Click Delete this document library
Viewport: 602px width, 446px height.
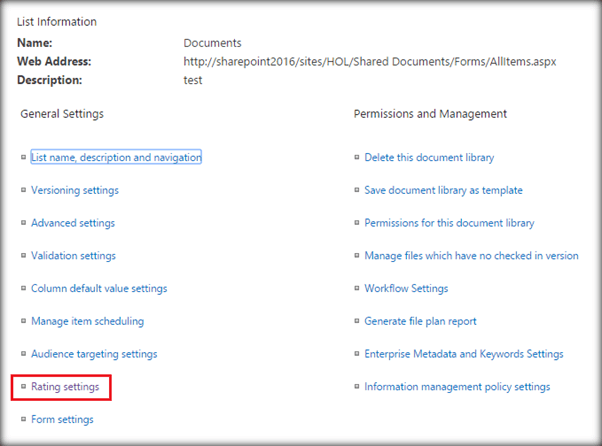(429, 157)
